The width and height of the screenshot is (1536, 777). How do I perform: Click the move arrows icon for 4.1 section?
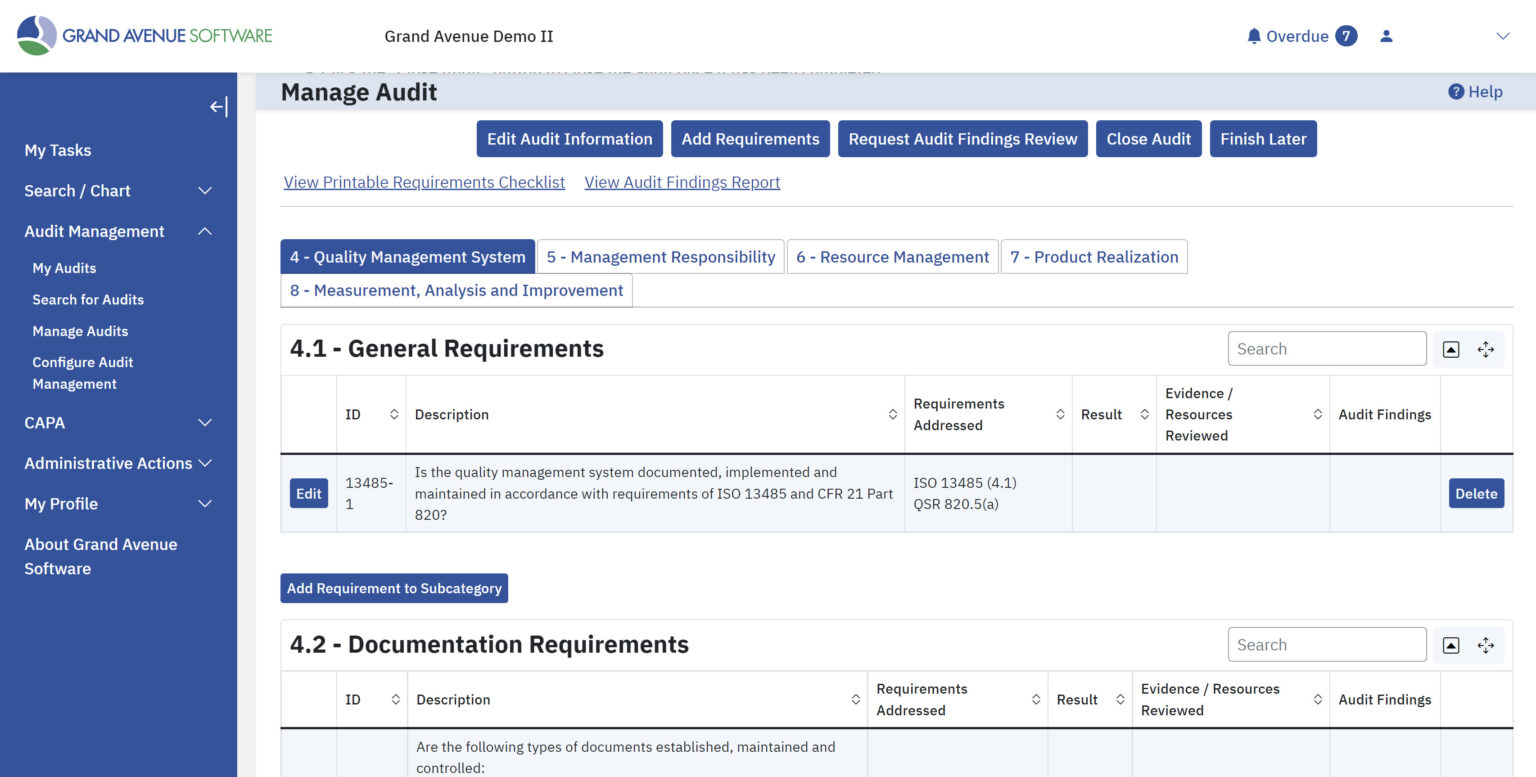click(1486, 349)
